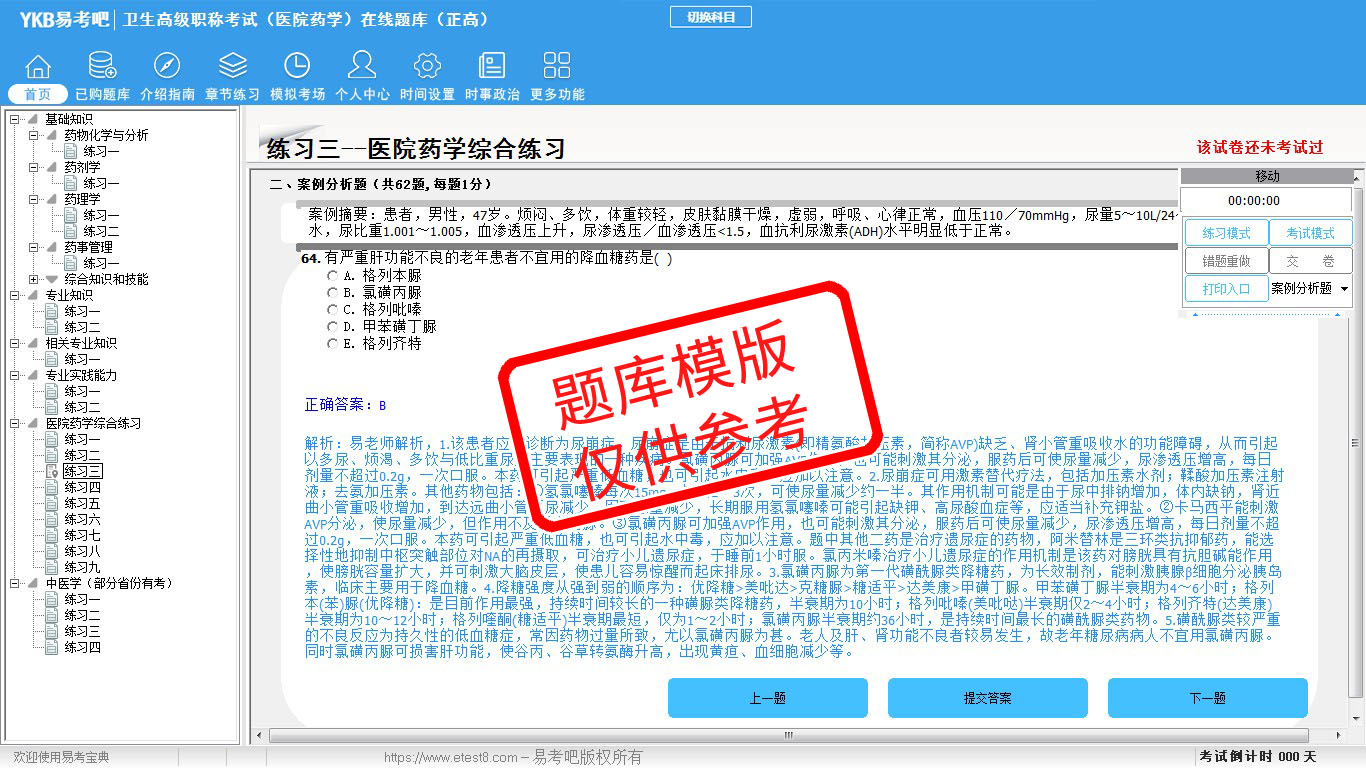The width and height of the screenshot is (1366, 768).
Task: Choose answer option E. 格列齐特
Action: click(333, 343)
